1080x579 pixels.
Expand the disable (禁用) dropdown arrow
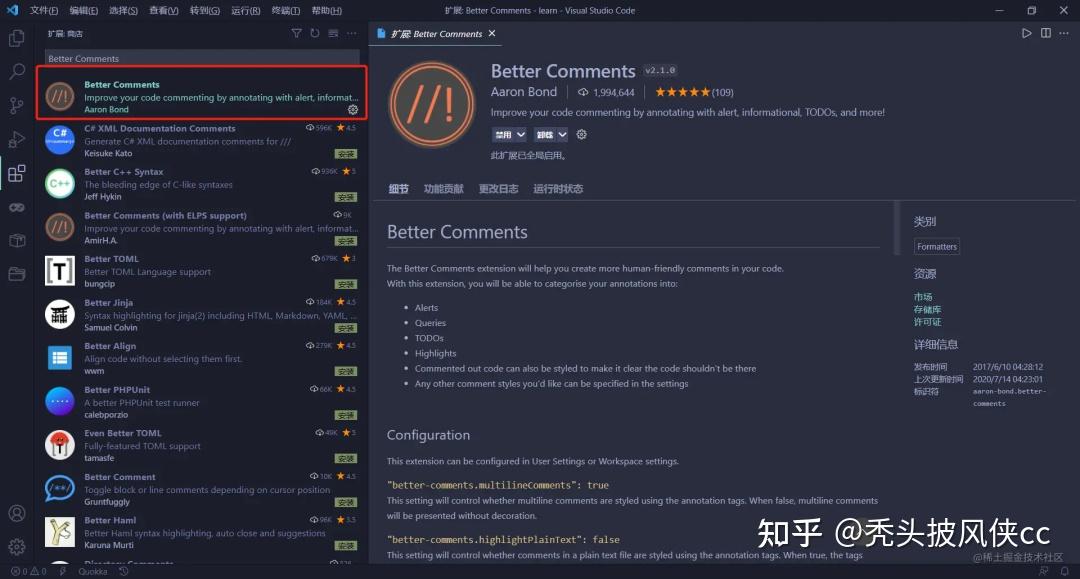(521, 134)
